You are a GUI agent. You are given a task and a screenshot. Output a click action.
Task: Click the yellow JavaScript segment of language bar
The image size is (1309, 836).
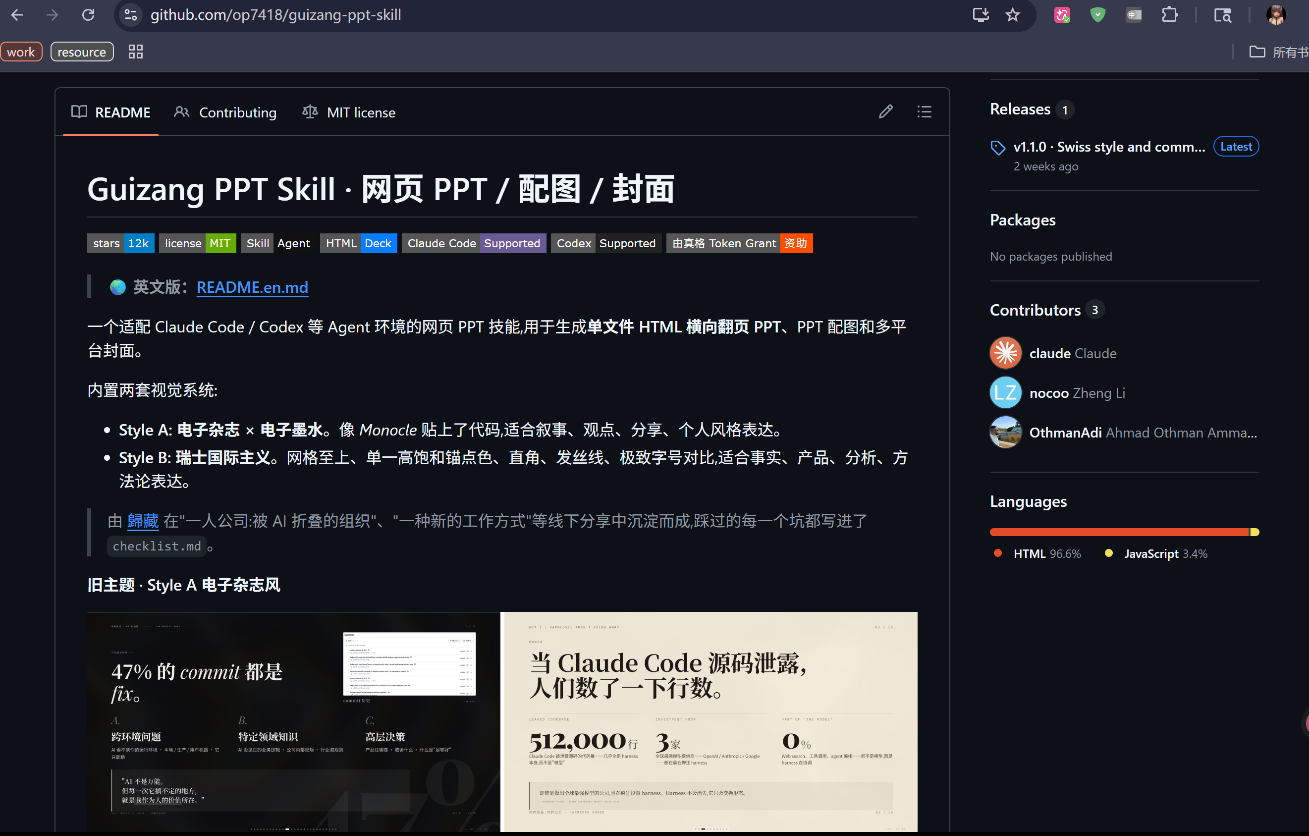tap(1255, 532)
